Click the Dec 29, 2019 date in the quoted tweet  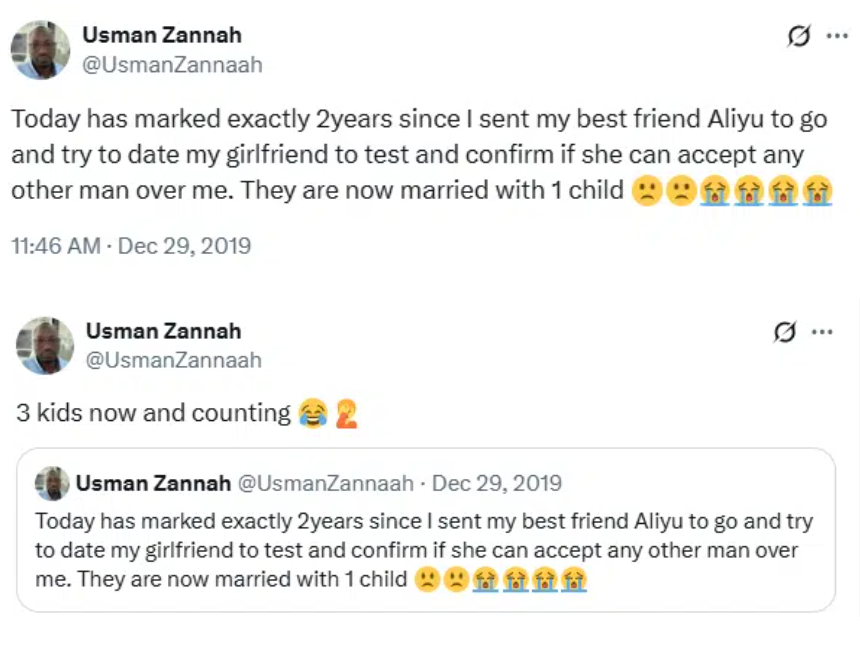pyautogui.click(x=497, y=483)
